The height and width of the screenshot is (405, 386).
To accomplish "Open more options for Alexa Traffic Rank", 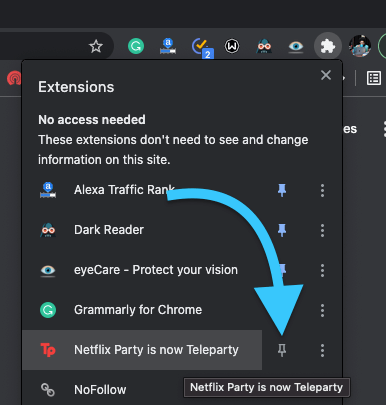I will (322, 190).
